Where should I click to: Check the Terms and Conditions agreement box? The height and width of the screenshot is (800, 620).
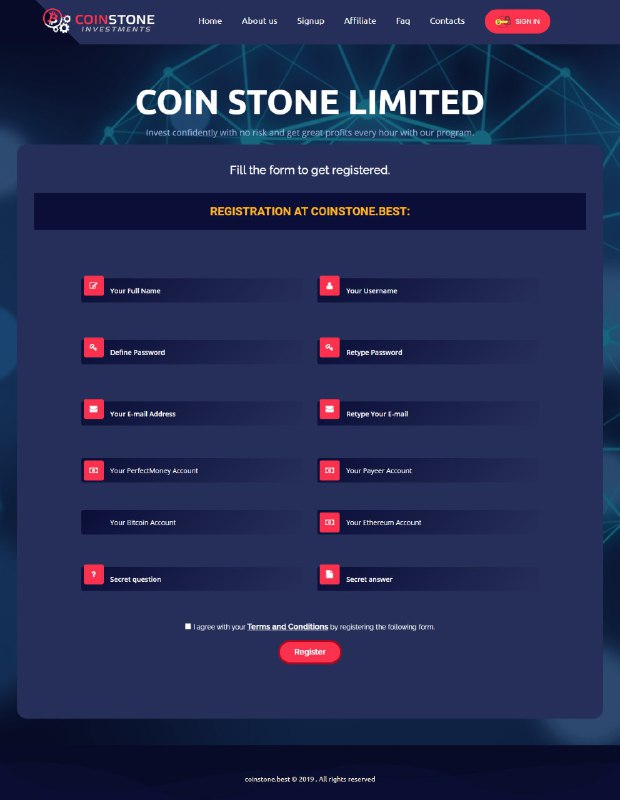tap(188, 626)
